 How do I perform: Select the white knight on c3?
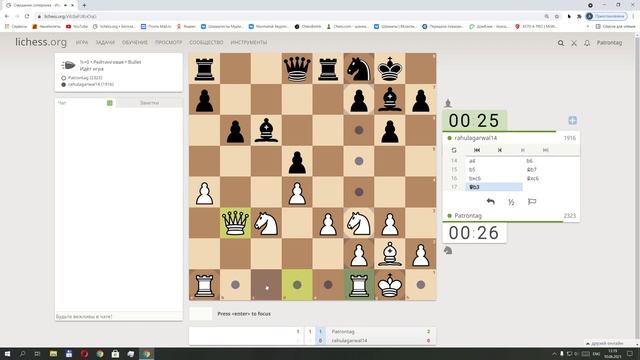[266, 223]
